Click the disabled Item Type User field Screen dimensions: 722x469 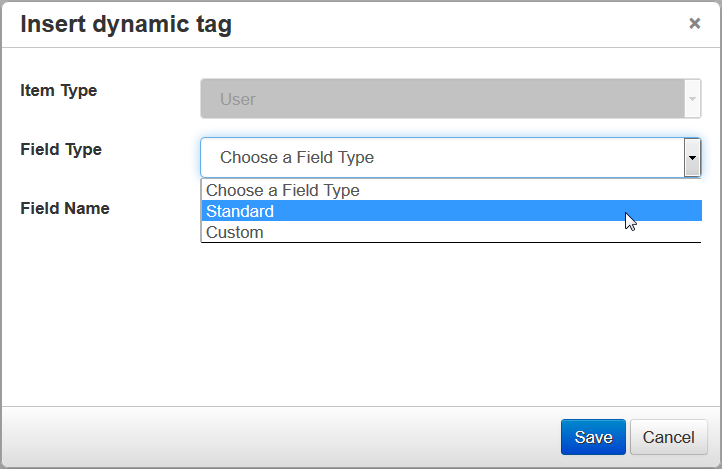pyautogui.click(x=441, y=99)
